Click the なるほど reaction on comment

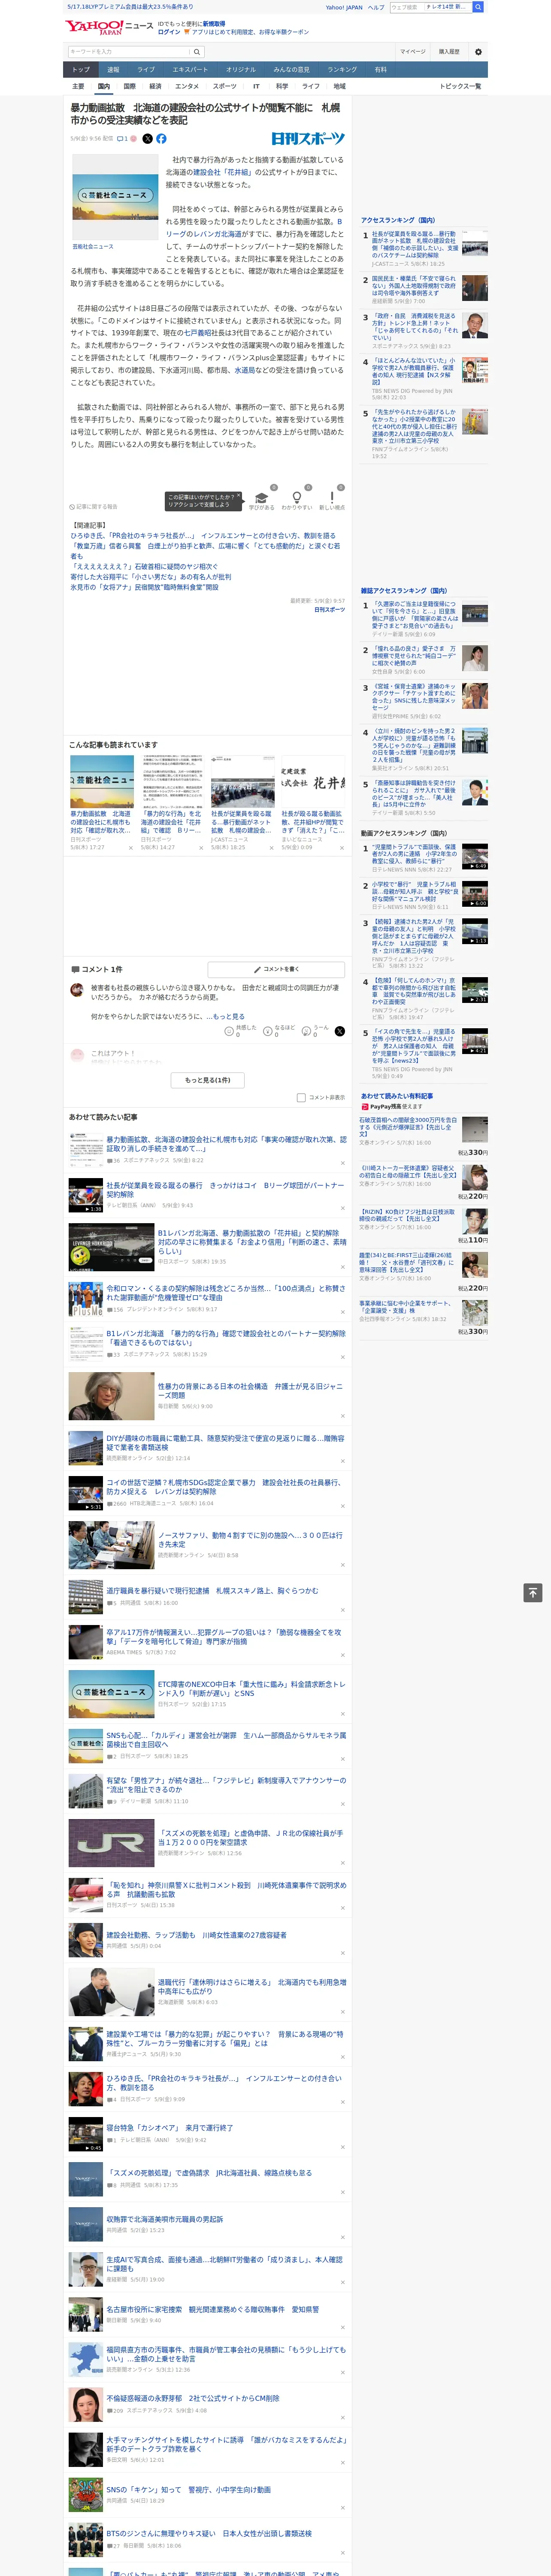pyautogui.click(x=279, y=1031)
